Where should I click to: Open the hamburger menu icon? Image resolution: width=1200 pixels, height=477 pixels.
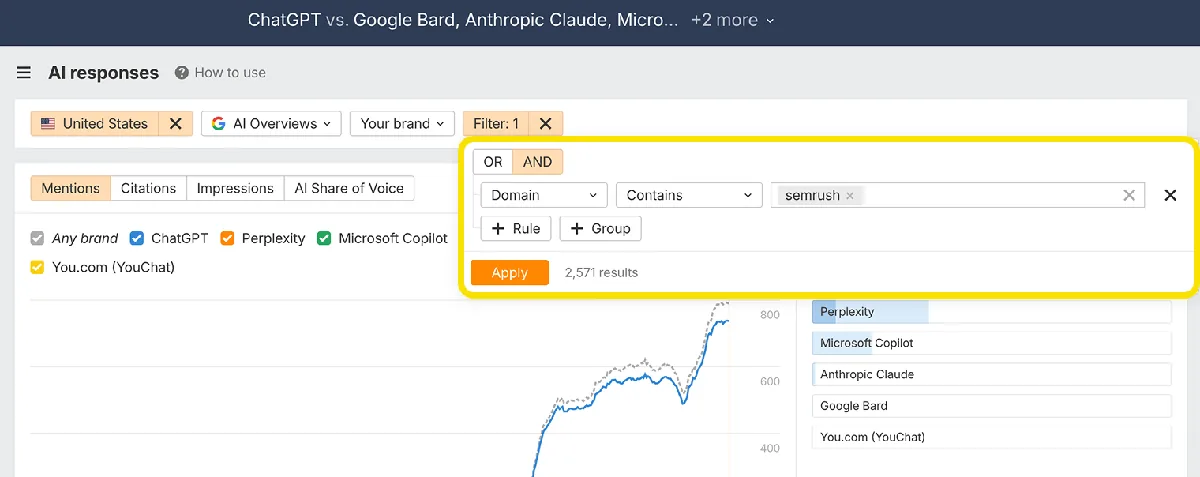(24, 73)
